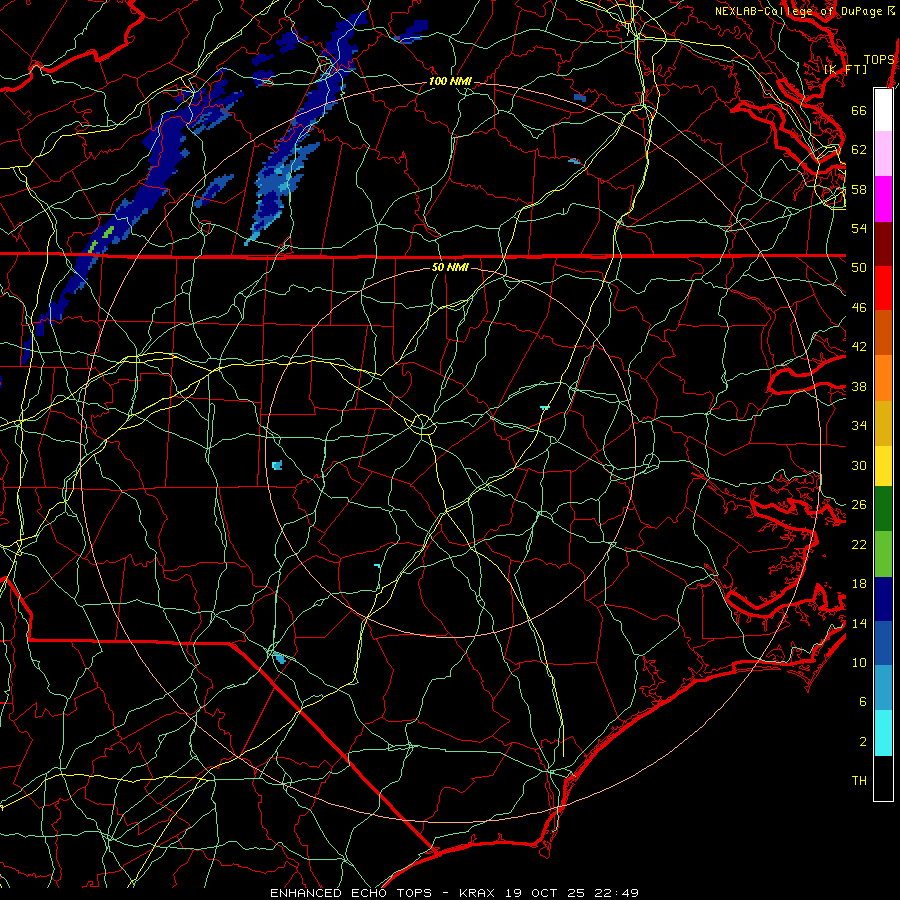Screen dimensions: 900x900
Task: Click the legend value "46"
Action: click(x=859, y=308)
